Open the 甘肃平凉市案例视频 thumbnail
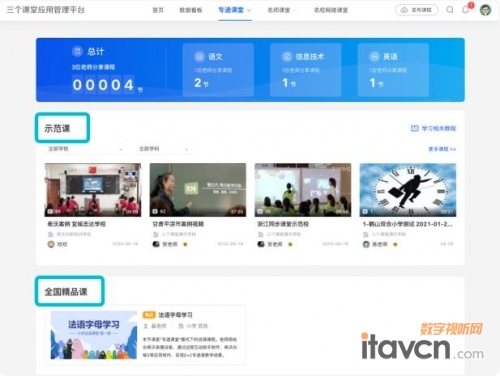Viewport: 500px width, 376px height. [x=198, y=190]
